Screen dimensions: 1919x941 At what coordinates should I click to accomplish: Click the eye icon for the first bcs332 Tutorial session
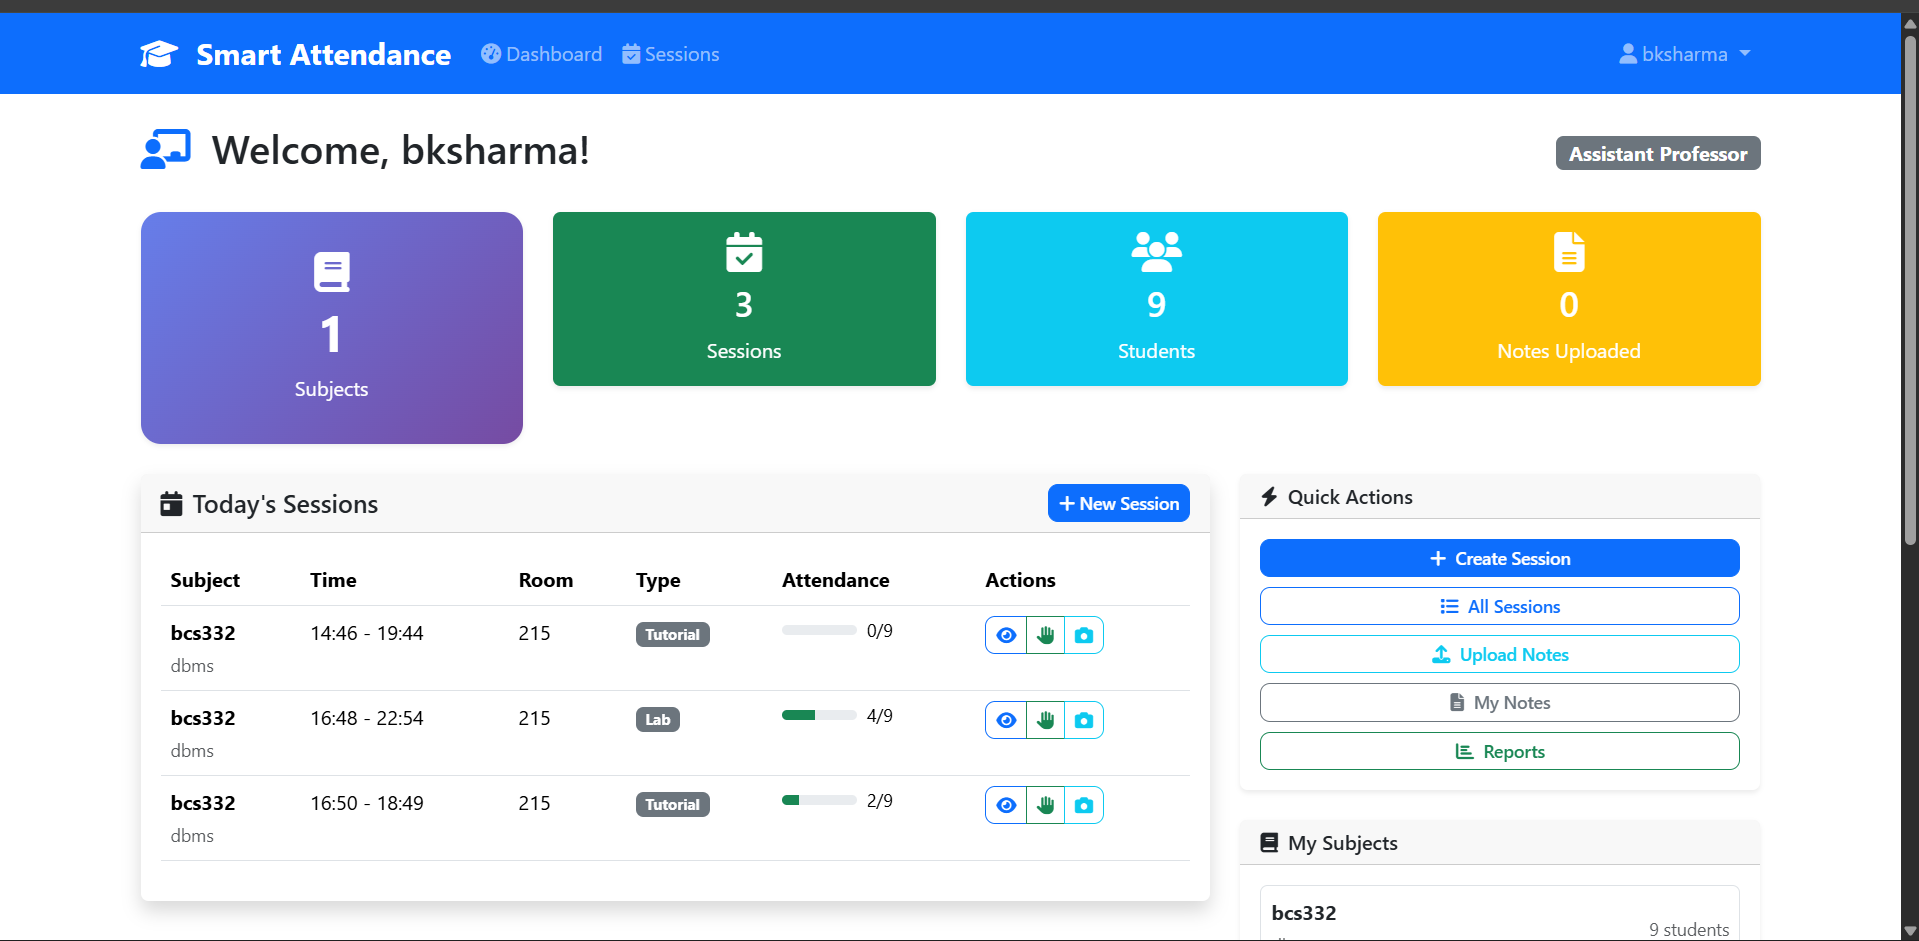[x=1006, y=634]
